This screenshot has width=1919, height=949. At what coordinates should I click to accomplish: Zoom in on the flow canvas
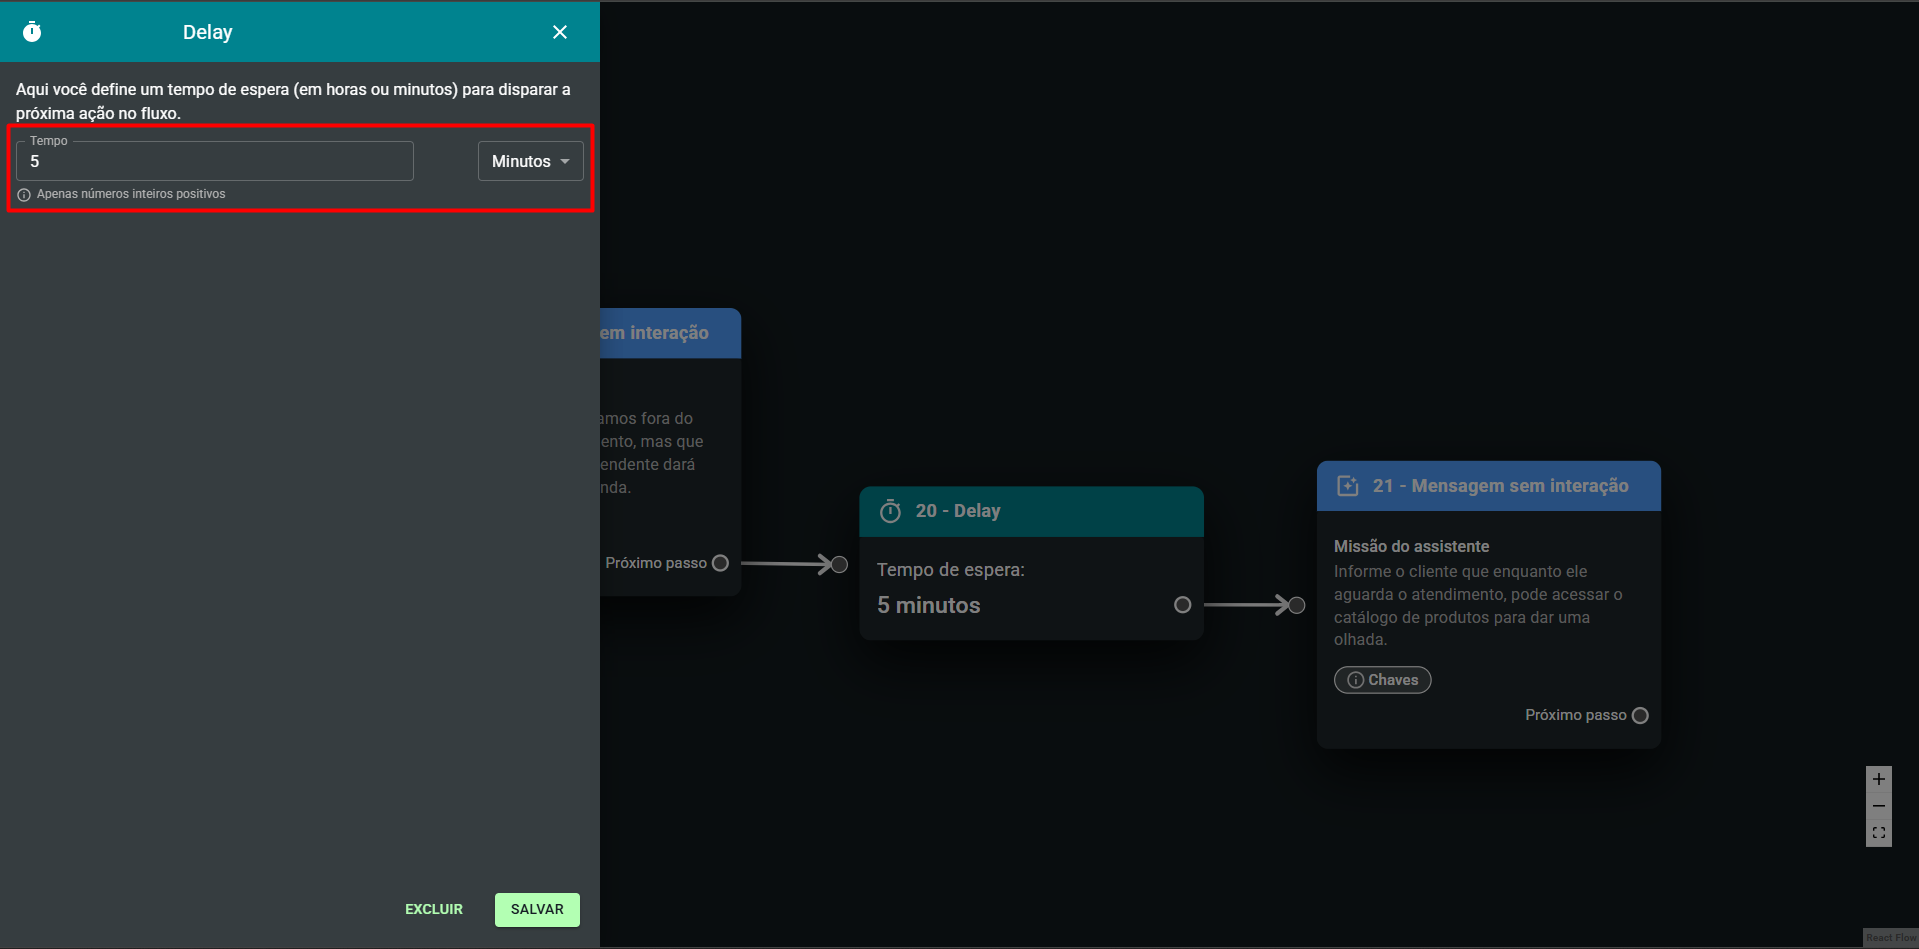point(1878,779)
